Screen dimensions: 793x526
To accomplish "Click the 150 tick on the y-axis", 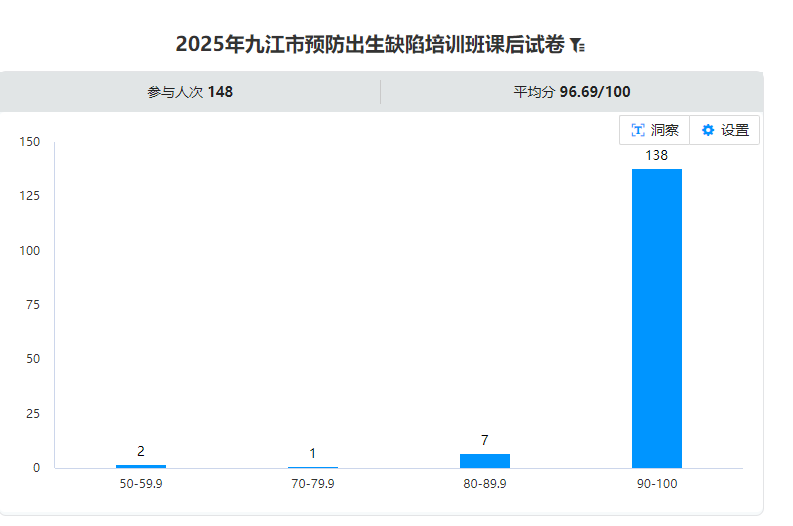I will 30,142.
